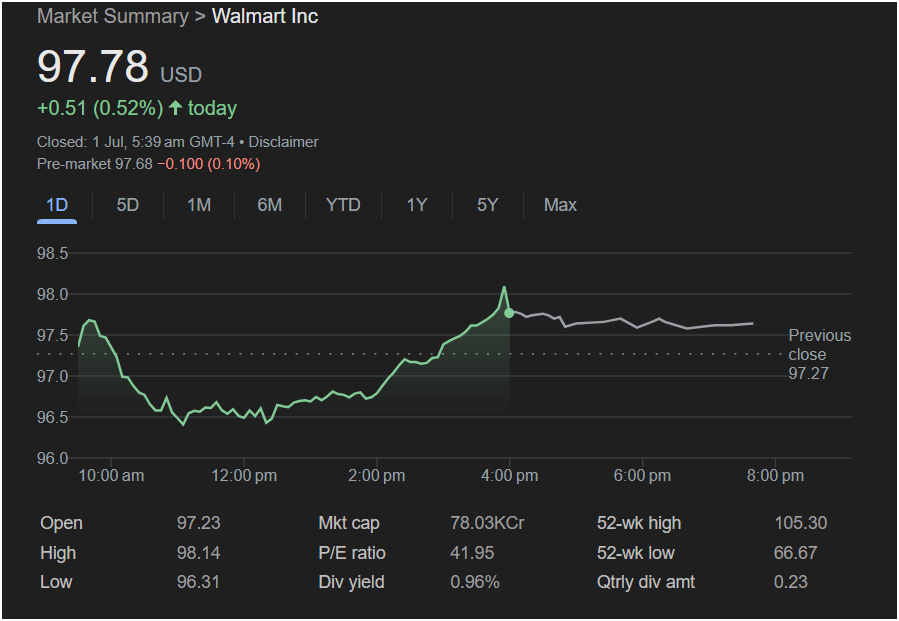
Task: Click the 10:00 am axis label
Action: (x=111, y=475)
